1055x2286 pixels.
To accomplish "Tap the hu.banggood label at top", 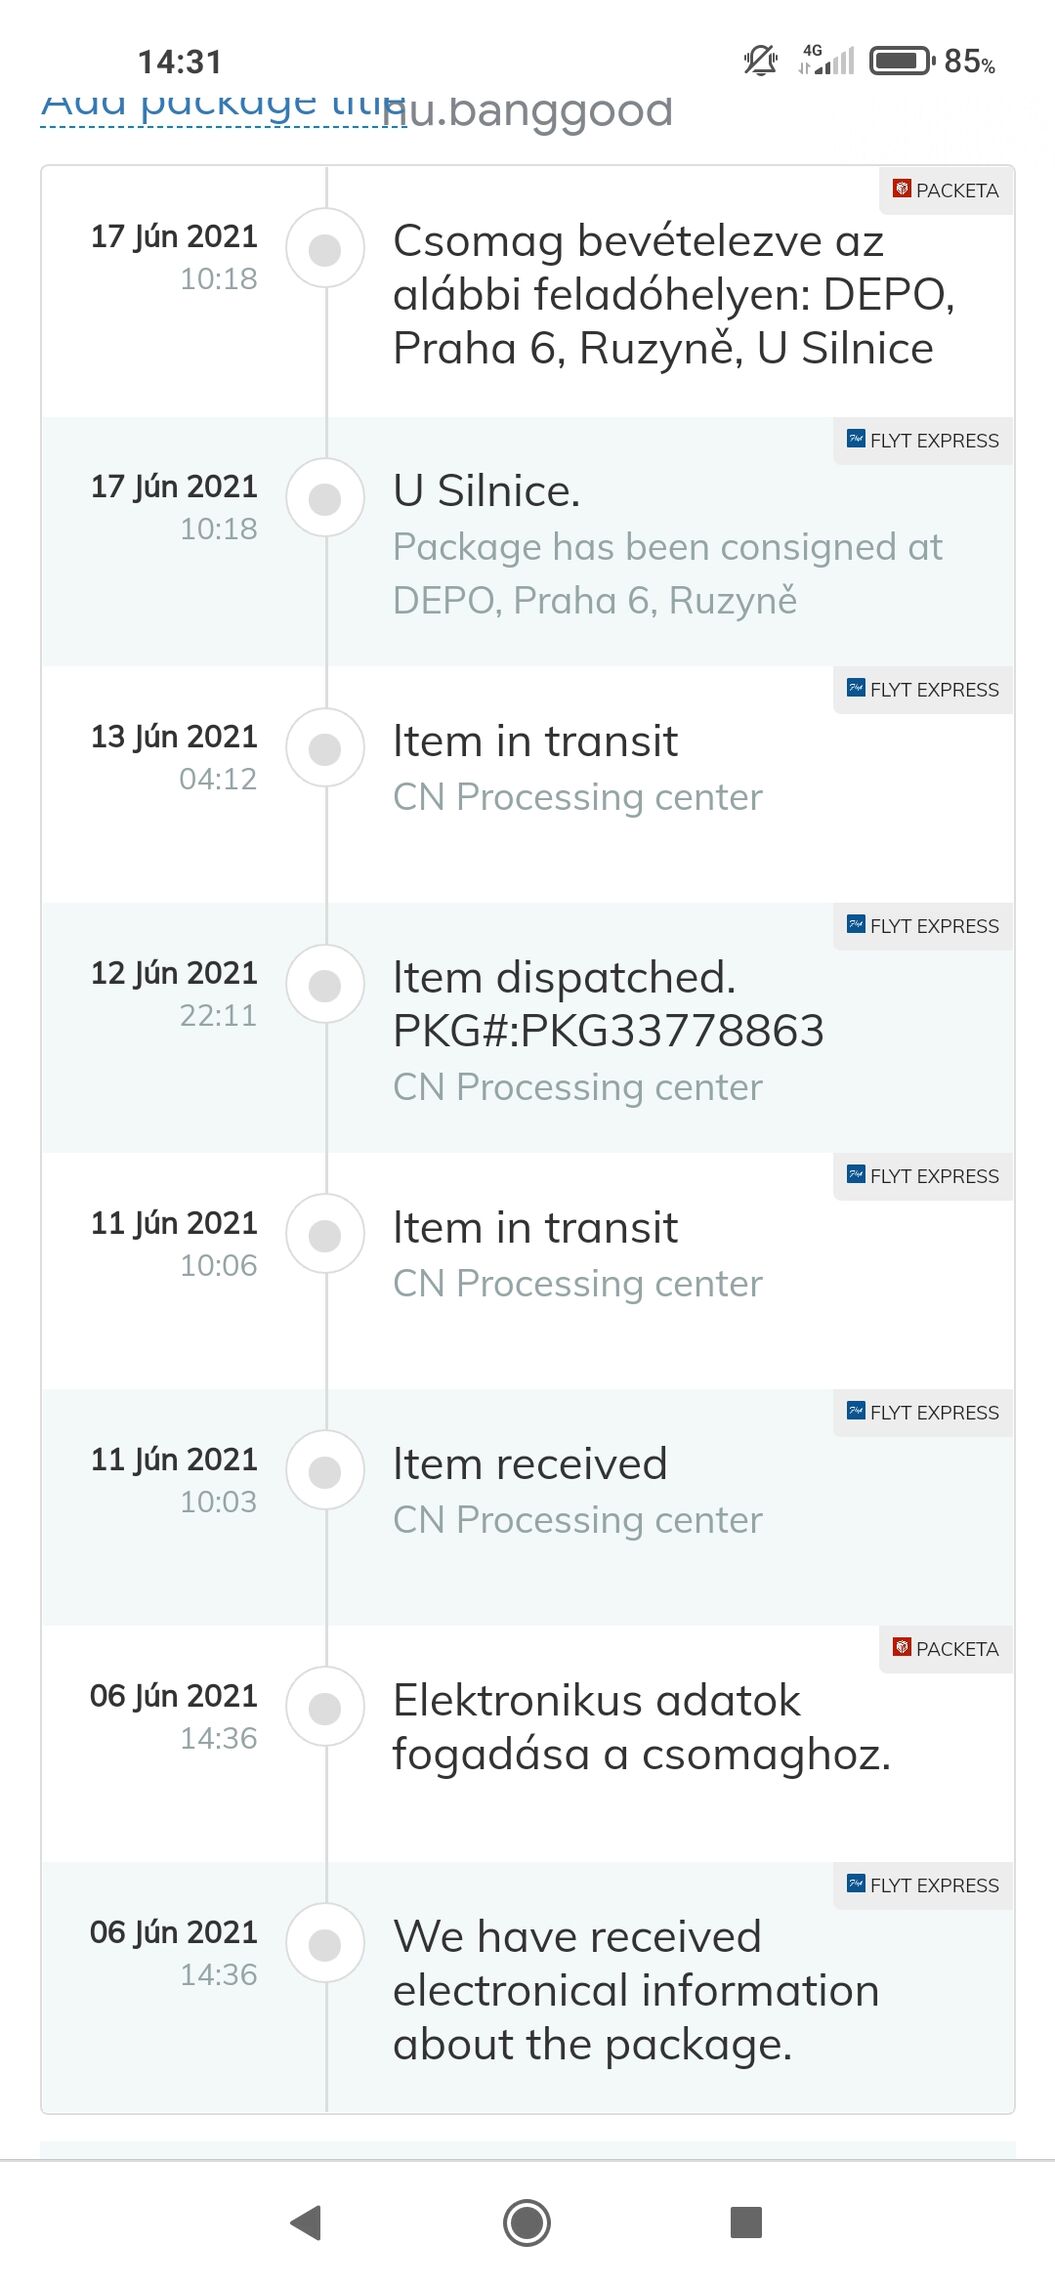I will pyautogui.click(x=527, y=110).
